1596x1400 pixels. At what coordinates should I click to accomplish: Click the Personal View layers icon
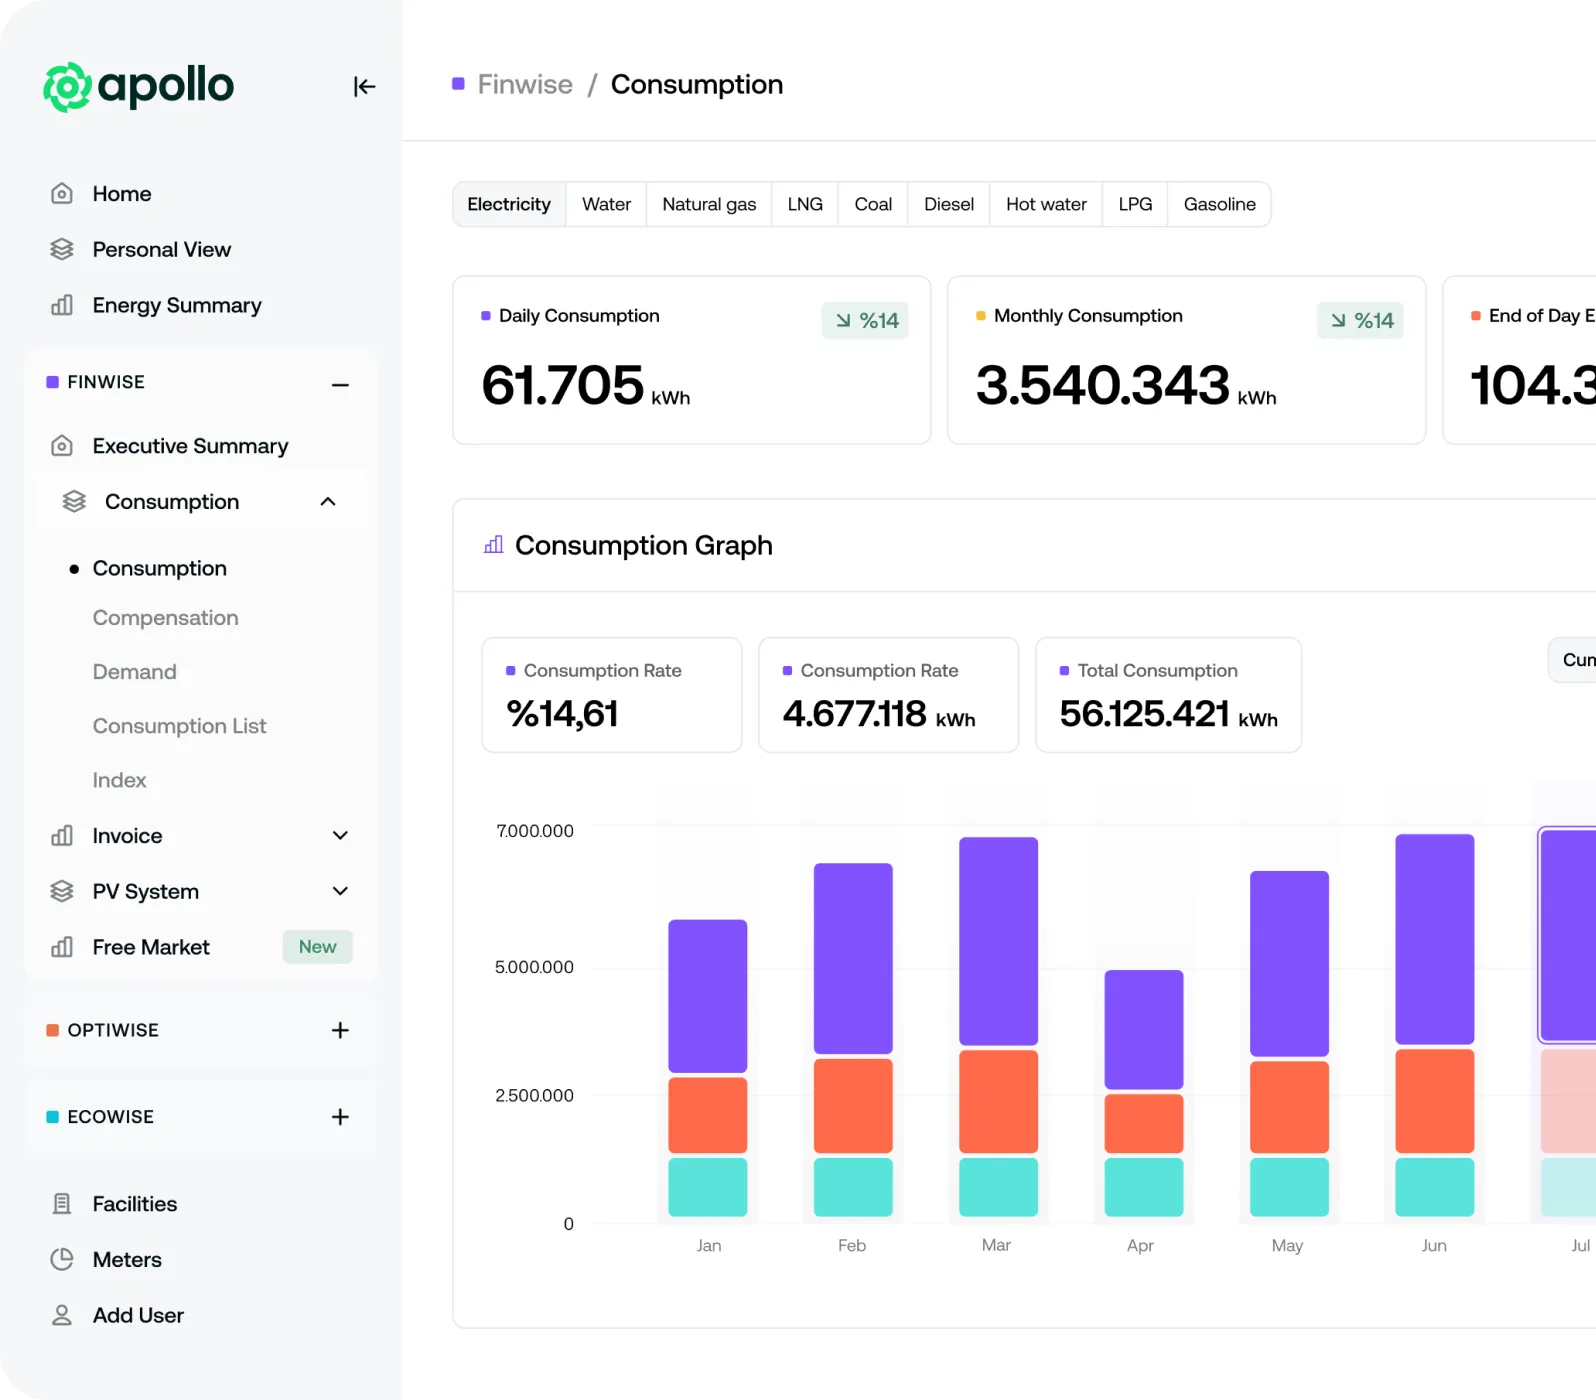click(x=62, y=250)
